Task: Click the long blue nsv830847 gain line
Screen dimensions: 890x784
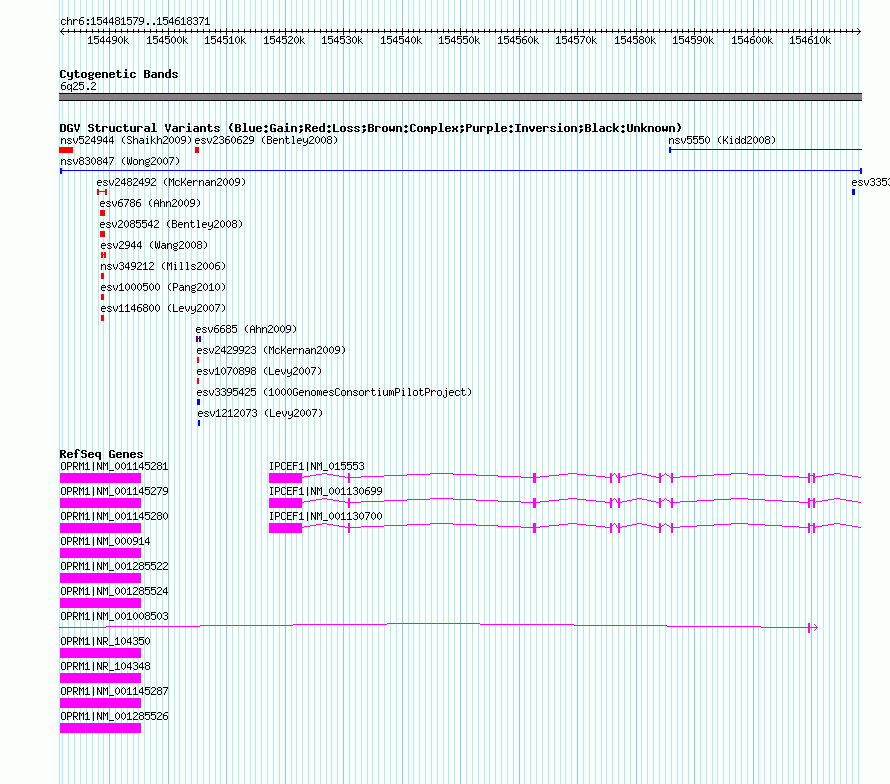Action: coord(461,170)
